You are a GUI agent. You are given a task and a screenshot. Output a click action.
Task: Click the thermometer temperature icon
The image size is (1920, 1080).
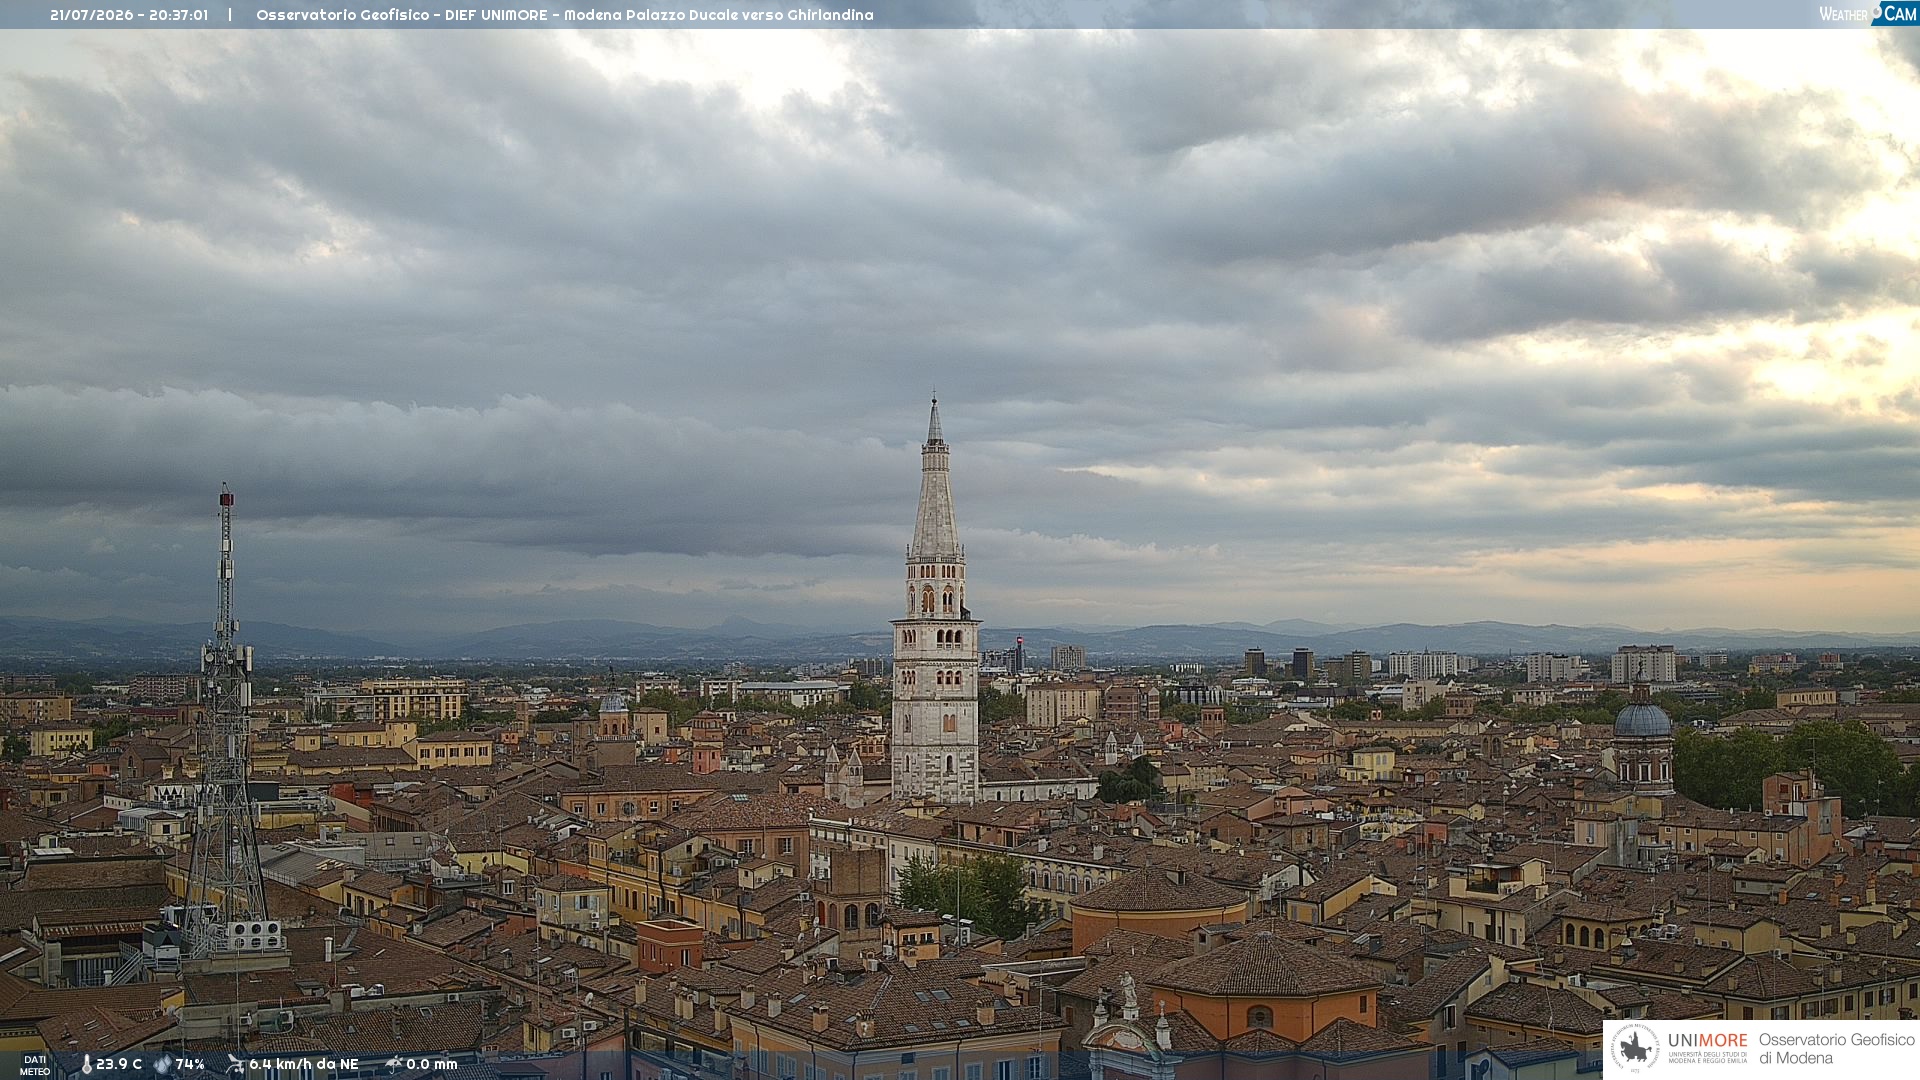87,1065
